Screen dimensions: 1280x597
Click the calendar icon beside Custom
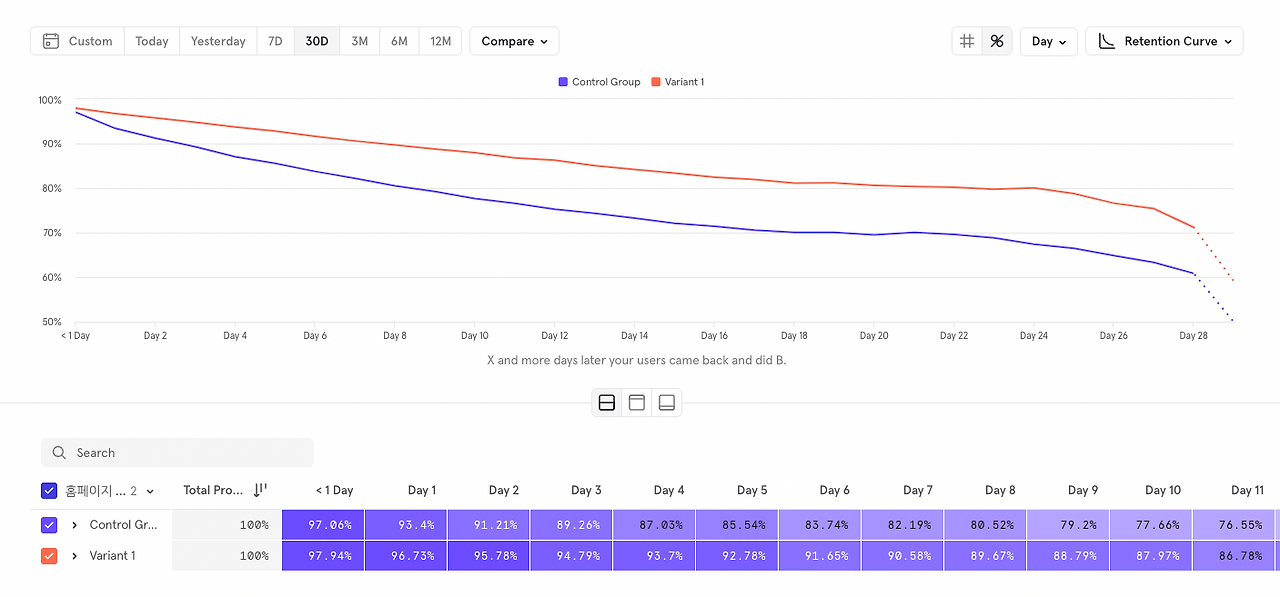coord(51,41)
